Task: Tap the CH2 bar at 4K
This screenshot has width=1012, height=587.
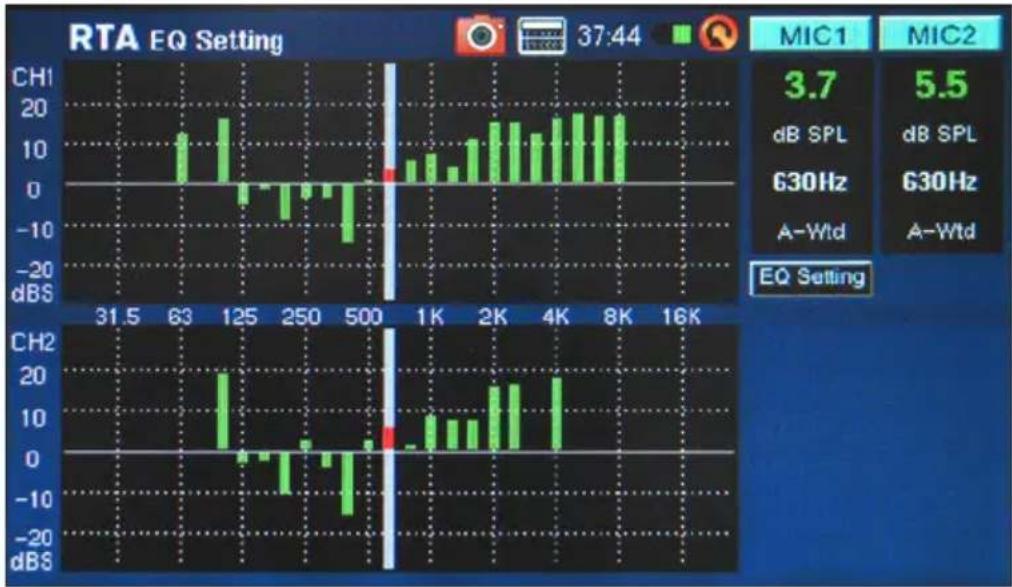Action: point(556,413)
